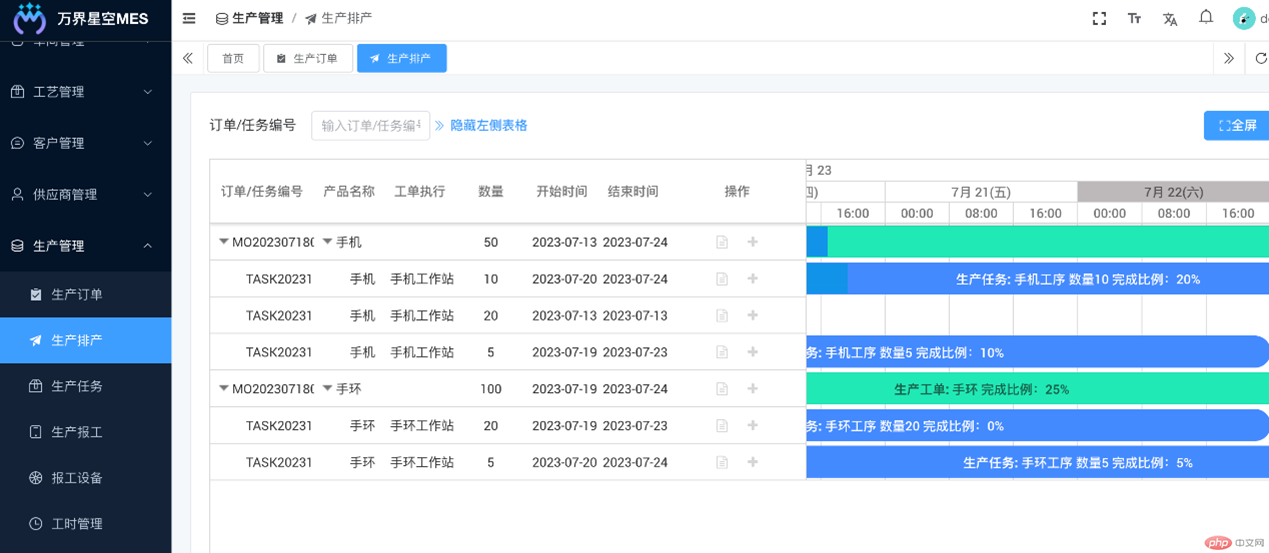The width and height of the screenshot is (1269, 553).
Task: Focus the 订单/任务编号 search input
Action: point(370,125)
